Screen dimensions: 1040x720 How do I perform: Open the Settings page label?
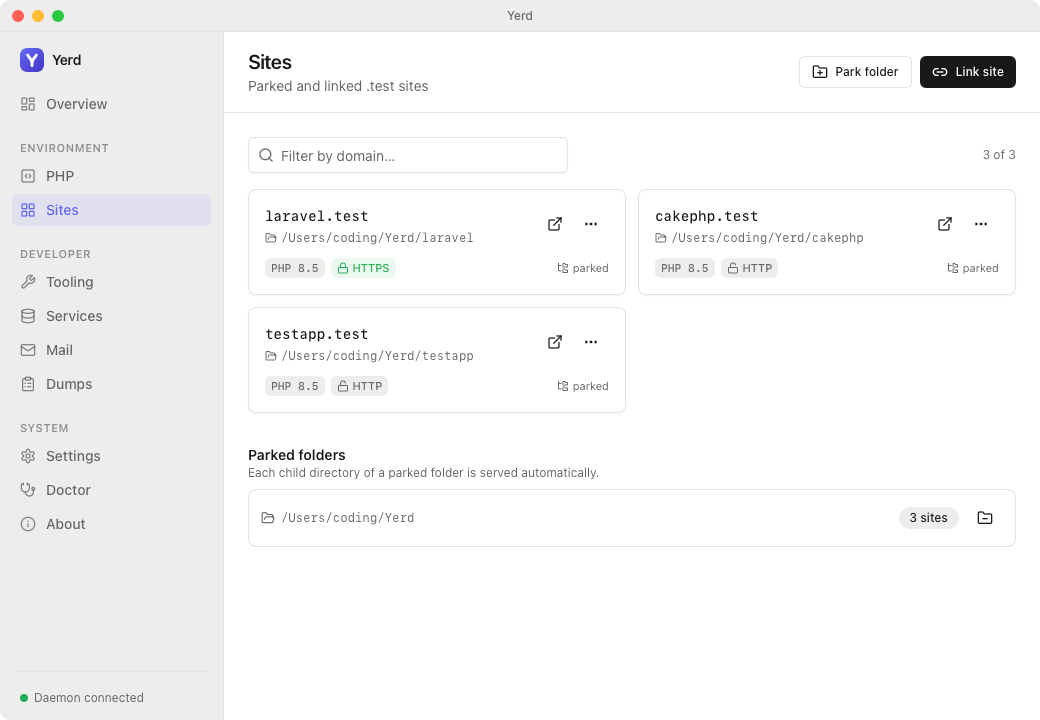(x=73, y=456)
